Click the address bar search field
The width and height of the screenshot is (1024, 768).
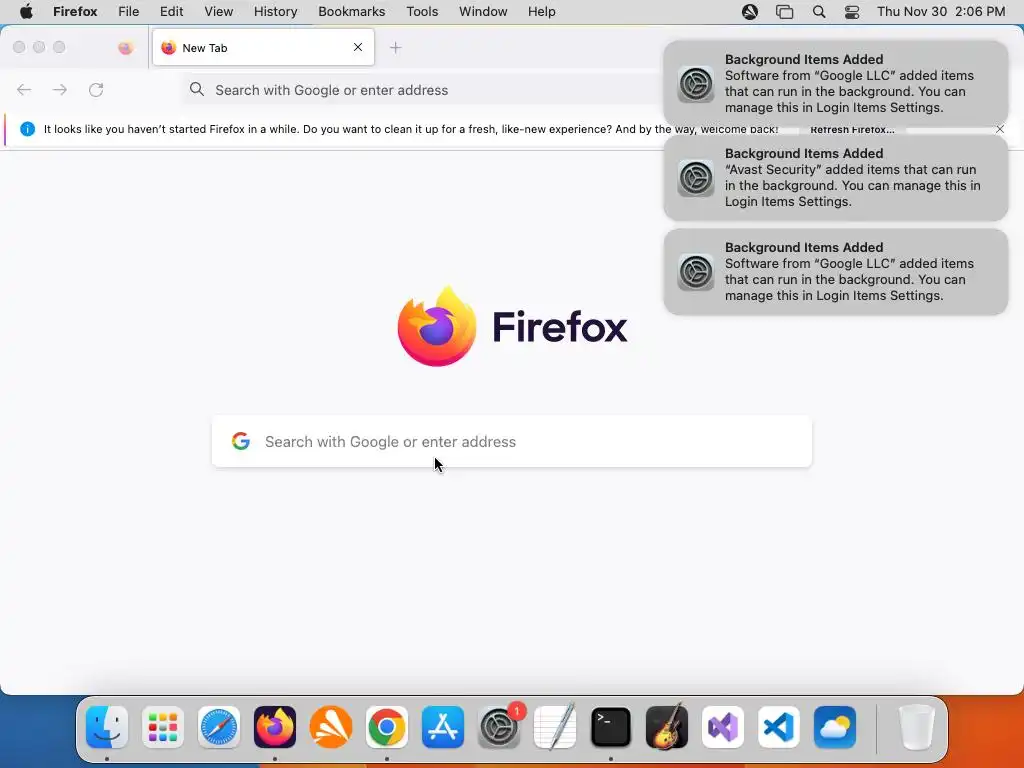[424, 90]
